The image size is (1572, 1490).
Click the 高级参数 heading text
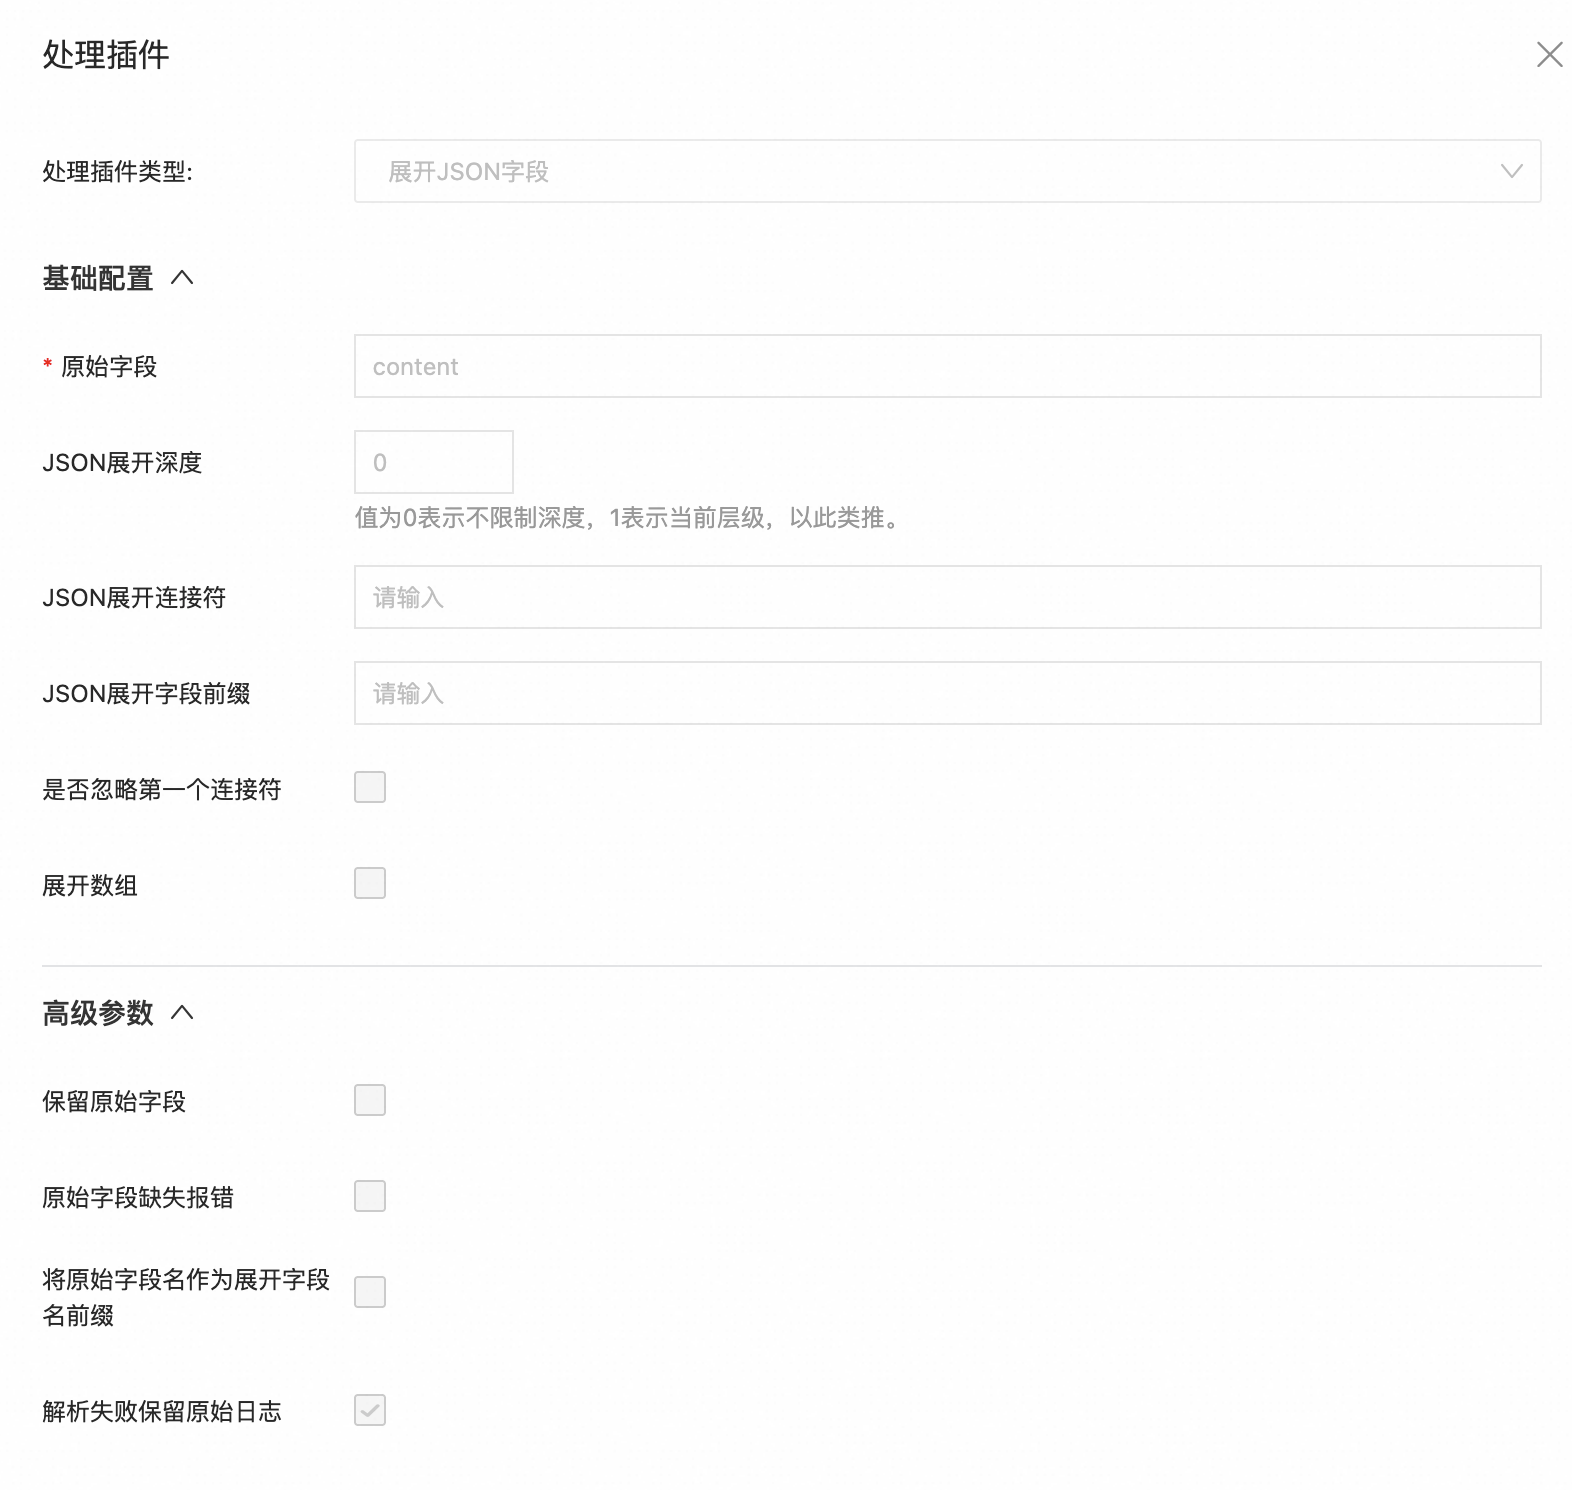click(x=98, y=1013)
